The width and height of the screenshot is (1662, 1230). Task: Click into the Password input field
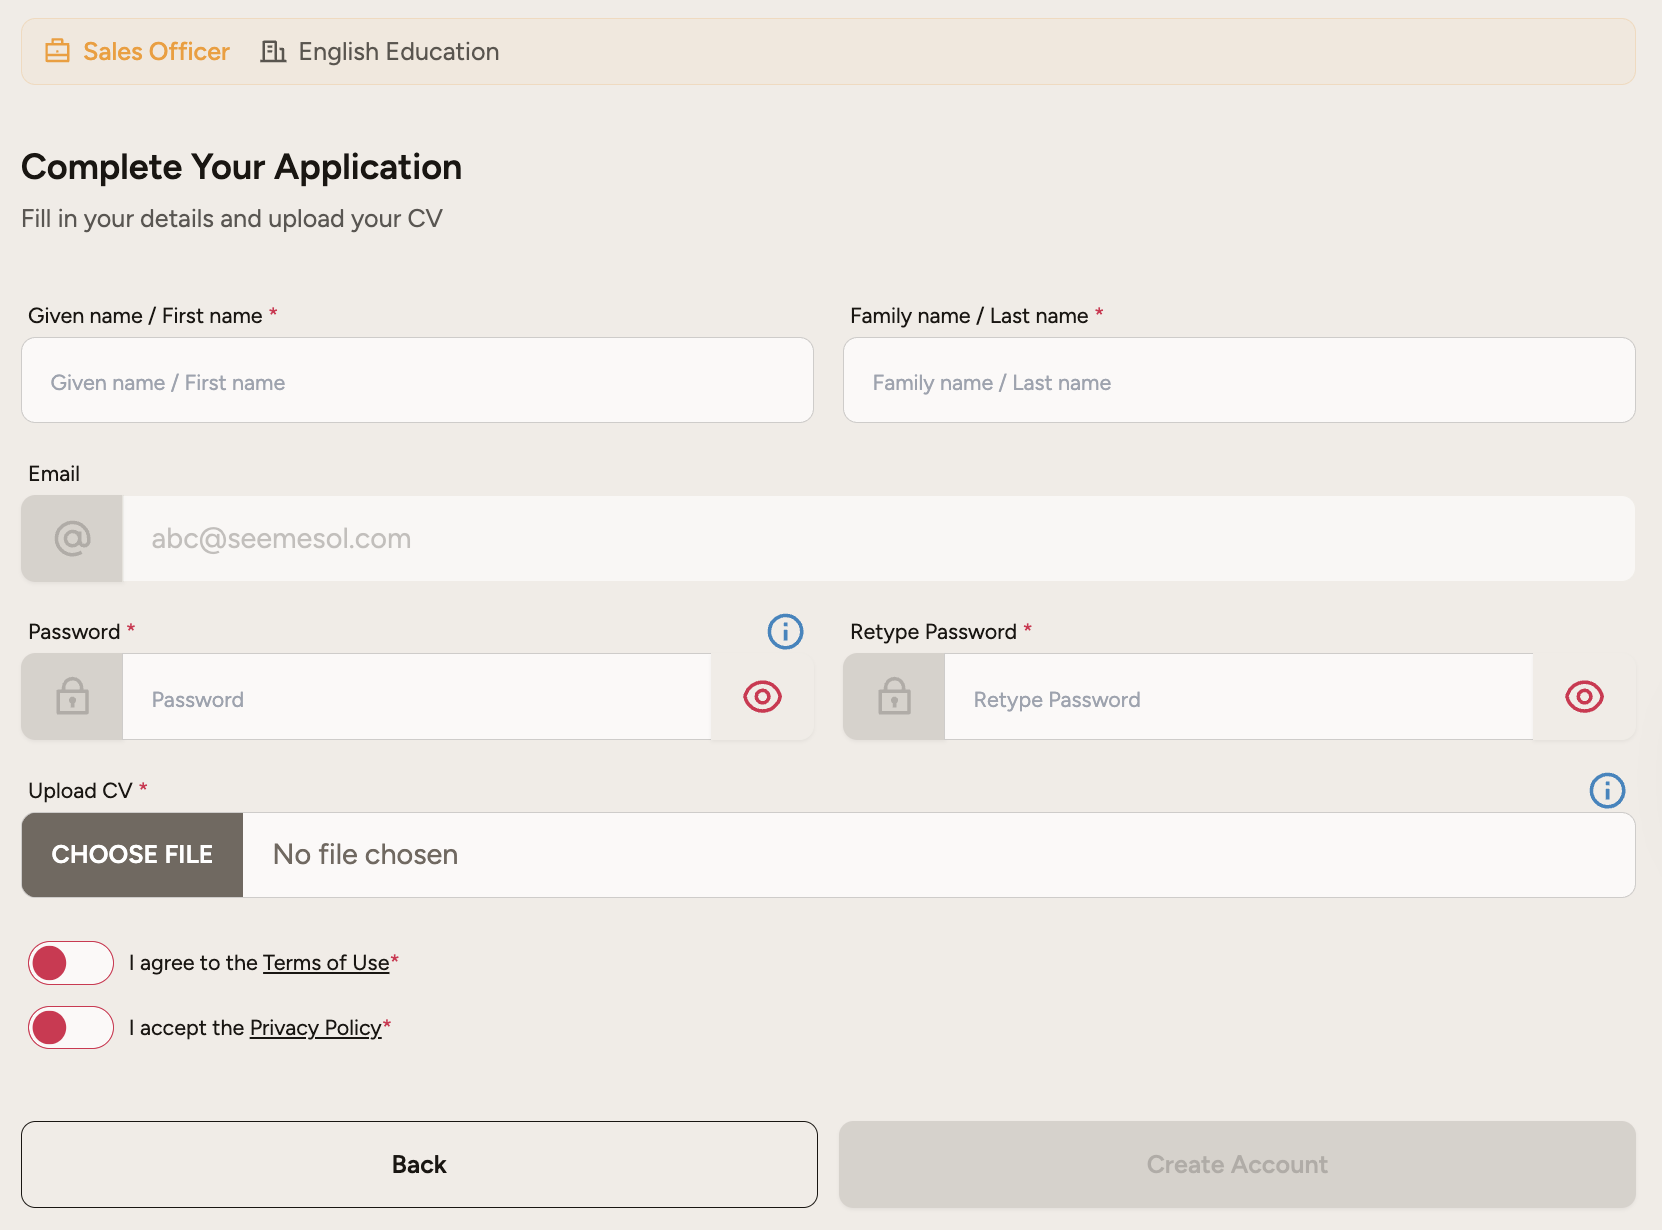pyautogui.click(x=416, y=698)
